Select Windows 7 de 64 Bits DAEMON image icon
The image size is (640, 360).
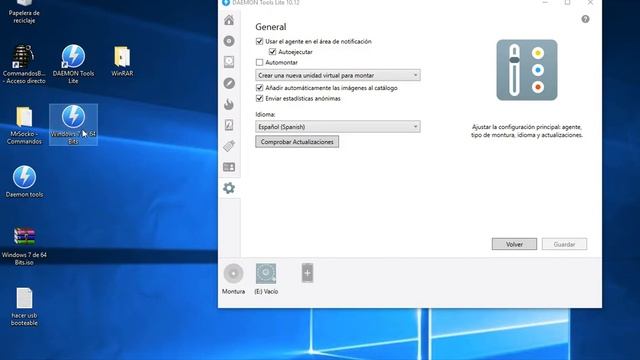pos(73,125)
